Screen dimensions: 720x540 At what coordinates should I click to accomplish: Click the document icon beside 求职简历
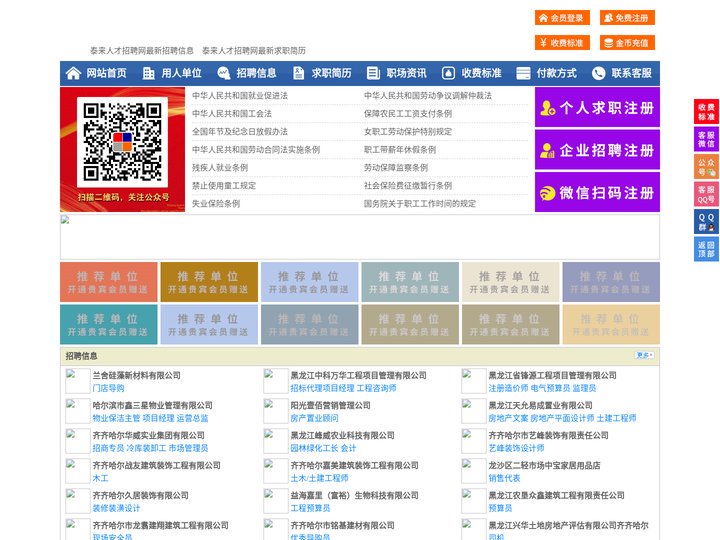(298, 73)
